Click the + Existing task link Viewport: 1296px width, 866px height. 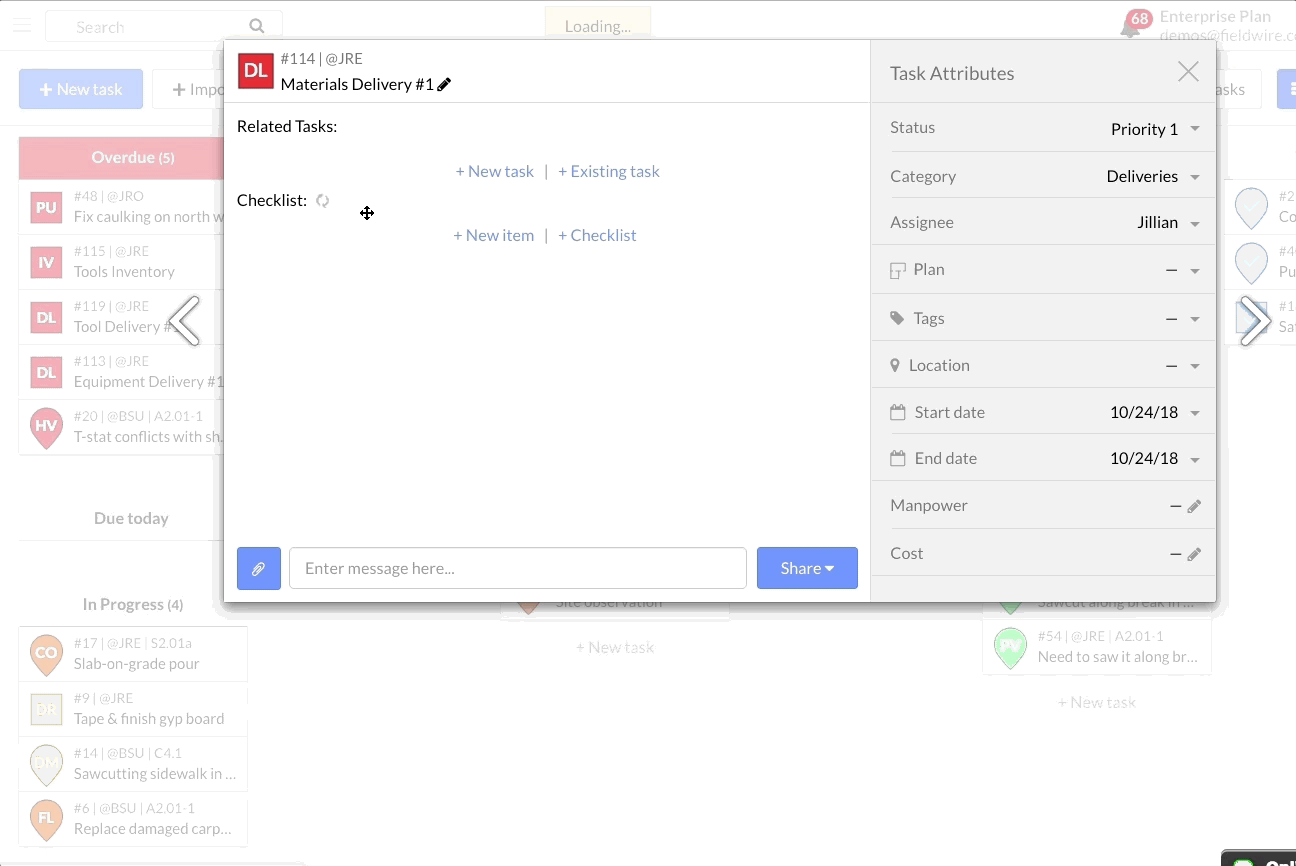[x=608, y=171]
